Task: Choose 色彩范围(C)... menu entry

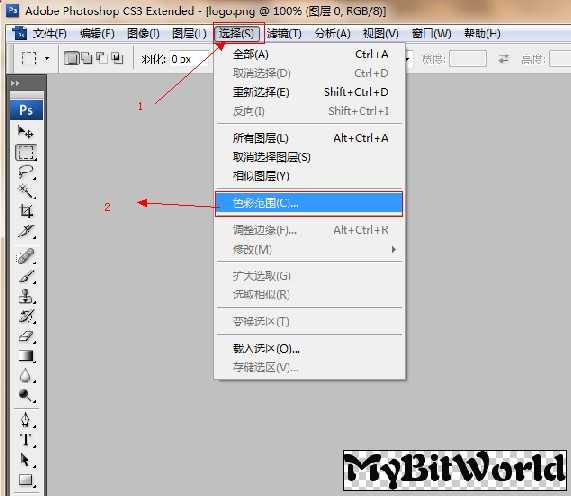Action: 309,204
